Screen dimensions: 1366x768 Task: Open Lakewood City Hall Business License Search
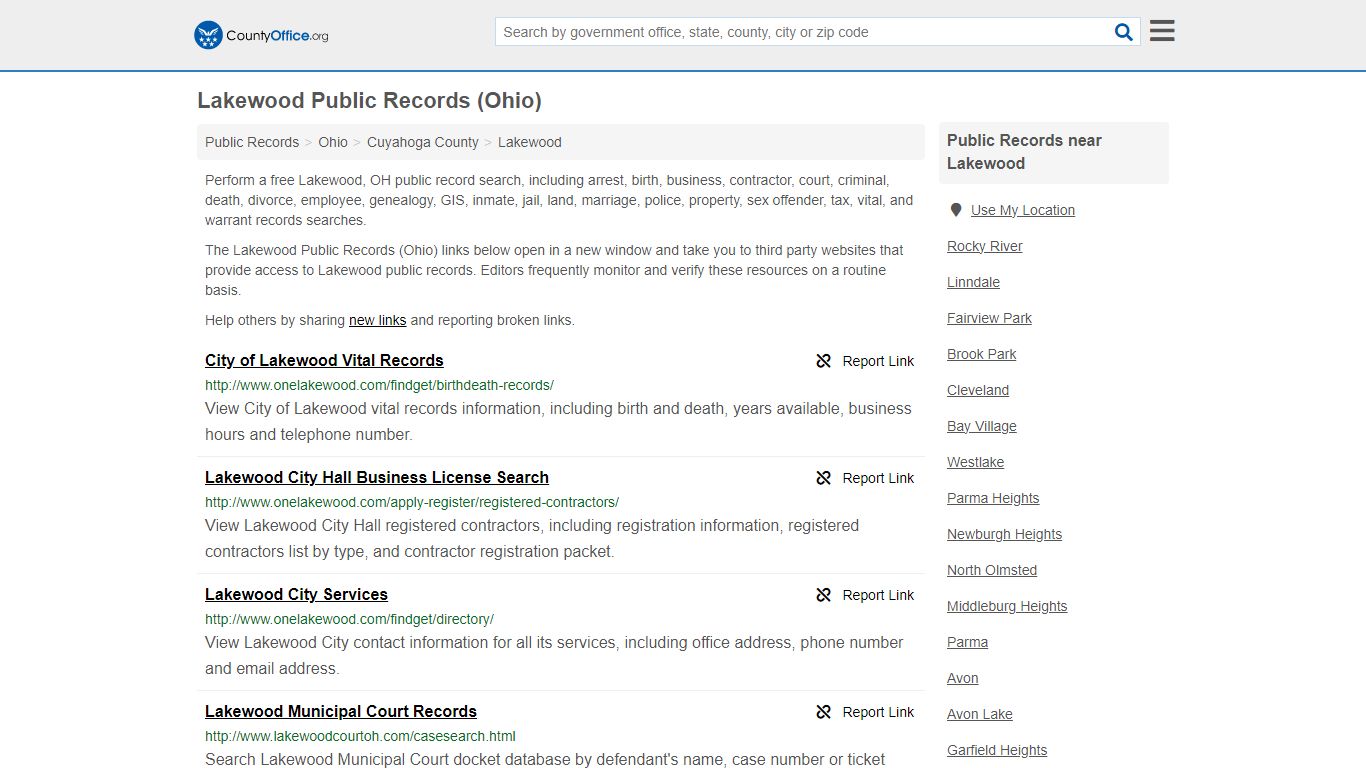pos(377,477)
